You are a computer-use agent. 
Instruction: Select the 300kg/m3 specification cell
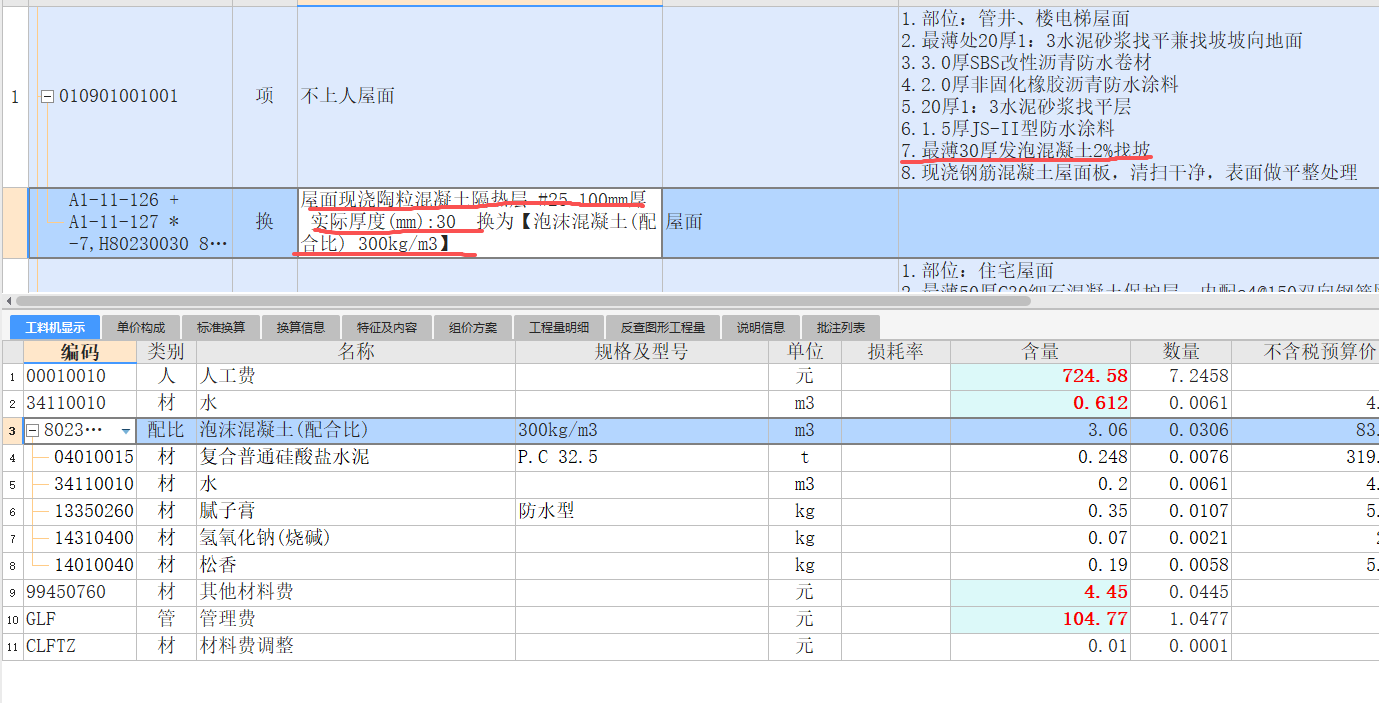[642, 431]
